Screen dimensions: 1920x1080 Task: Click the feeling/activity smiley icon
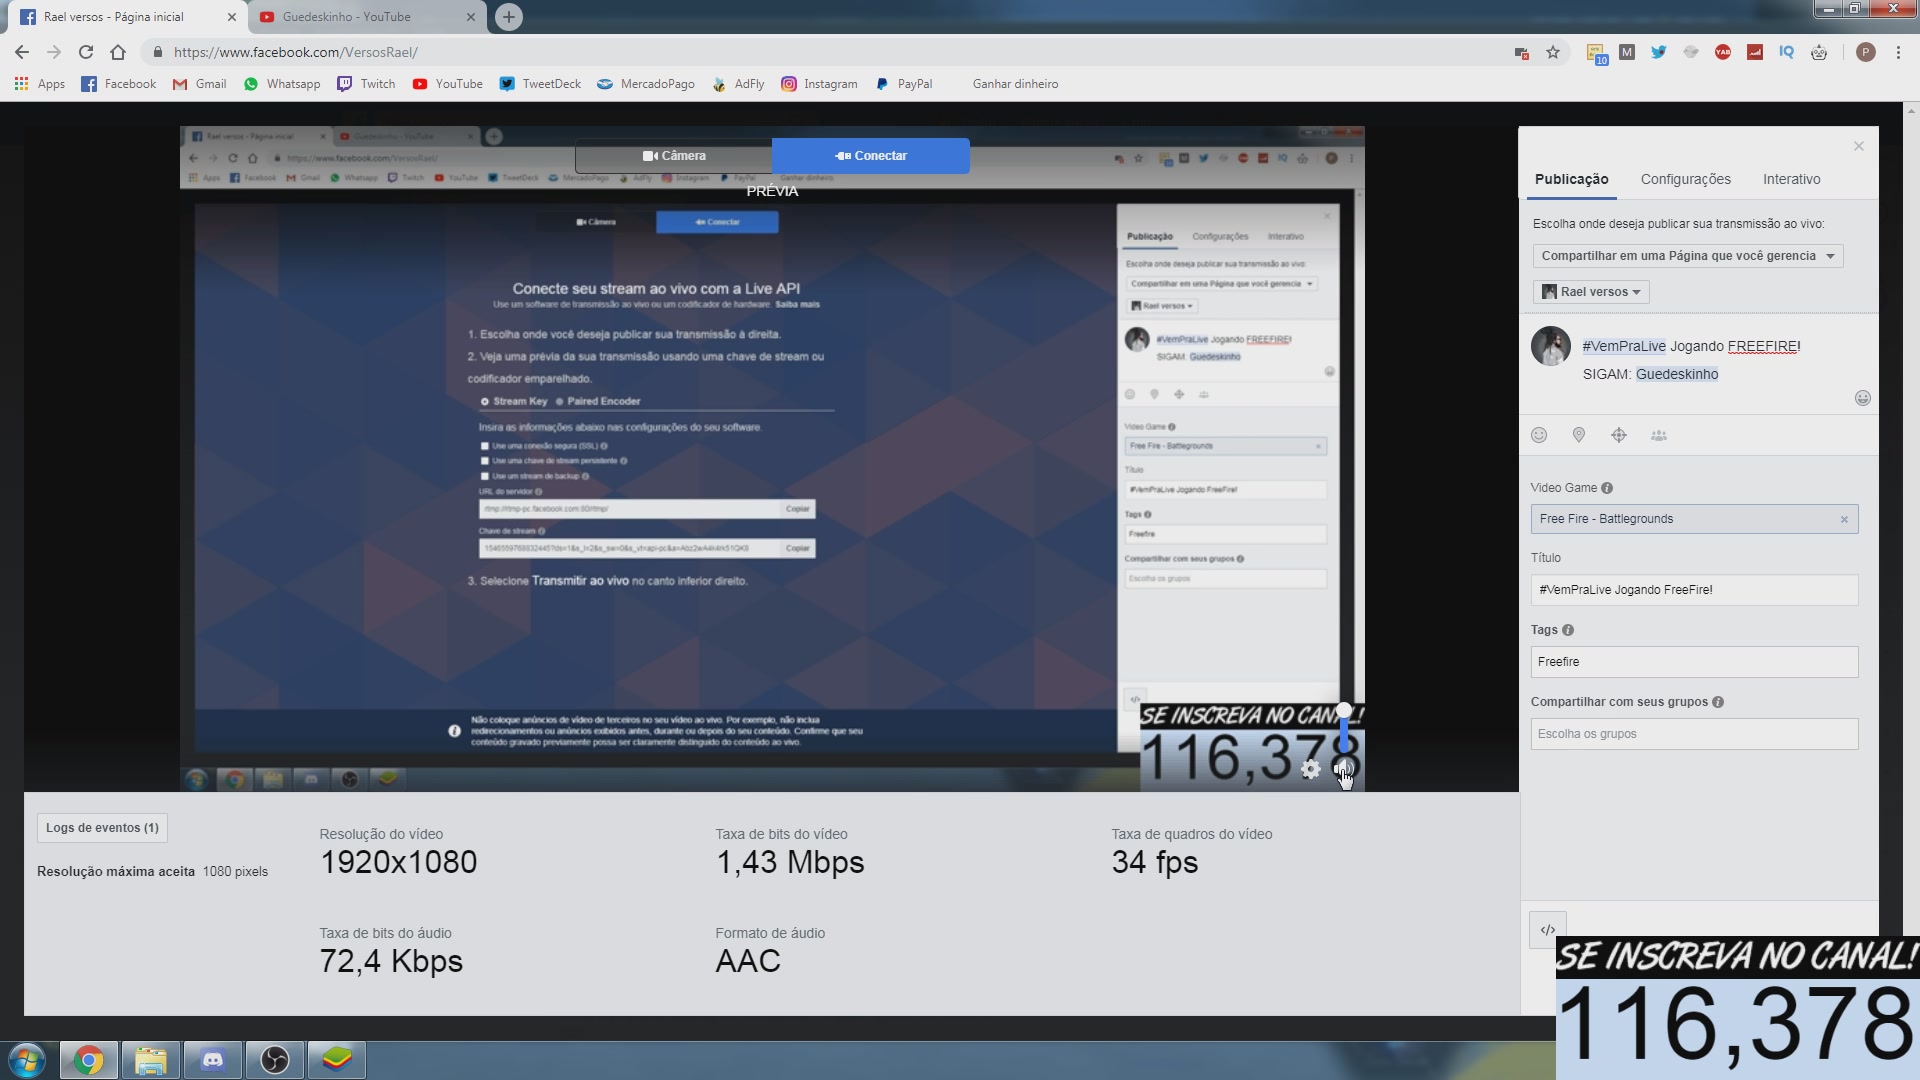(x=1539, y=435)
